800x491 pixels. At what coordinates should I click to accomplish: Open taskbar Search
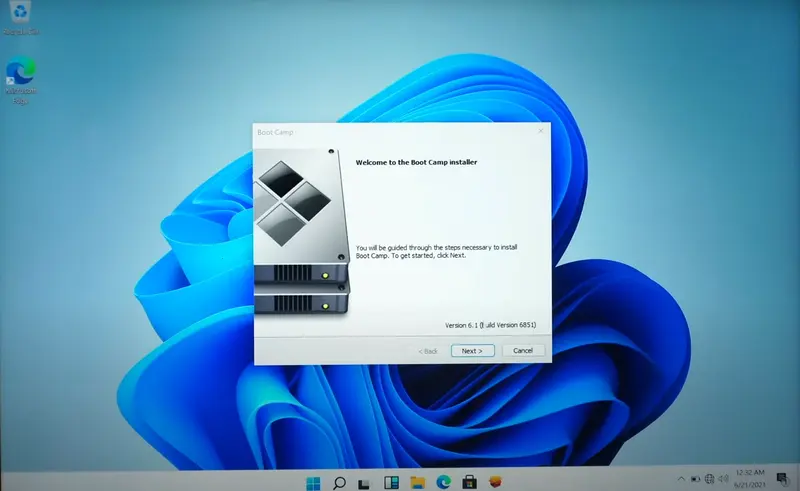pos(339,482)
